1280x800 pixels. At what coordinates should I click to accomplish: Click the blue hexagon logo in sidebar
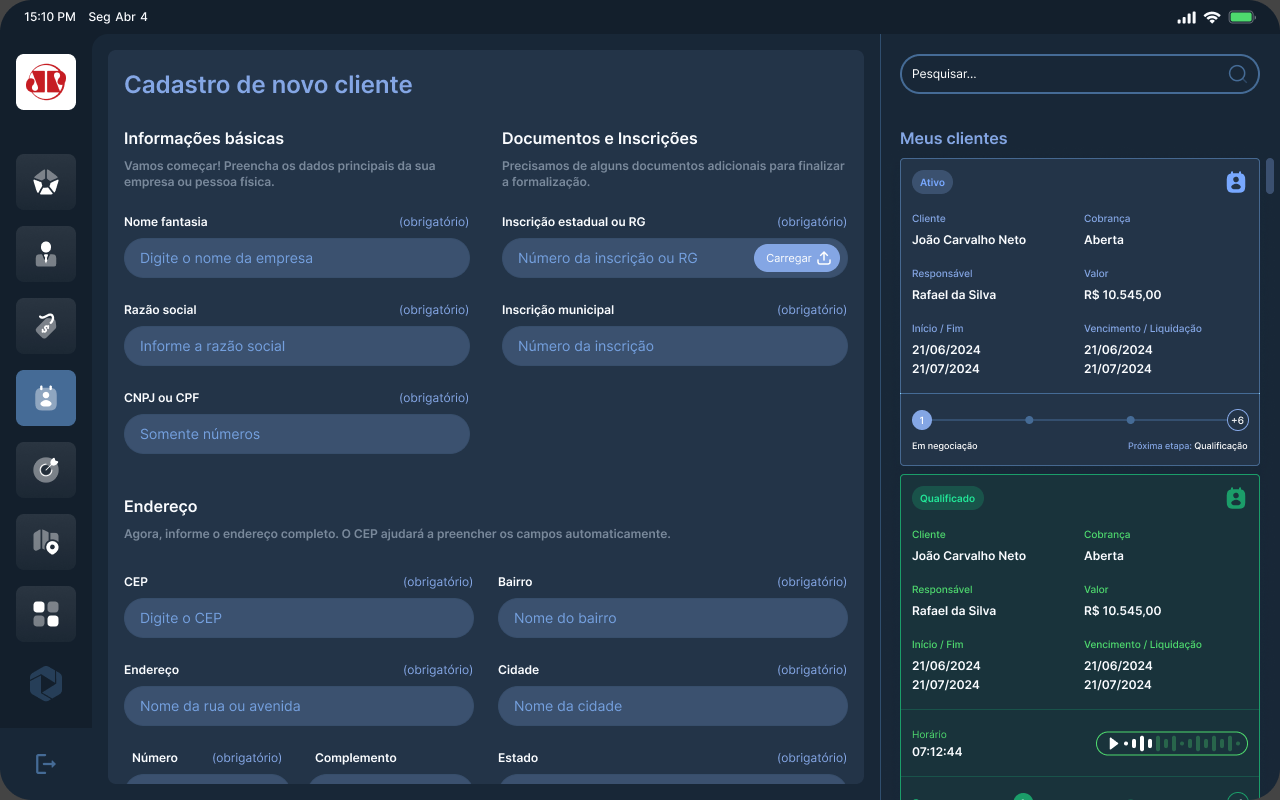pyautogui.click(x=46, y=684)
